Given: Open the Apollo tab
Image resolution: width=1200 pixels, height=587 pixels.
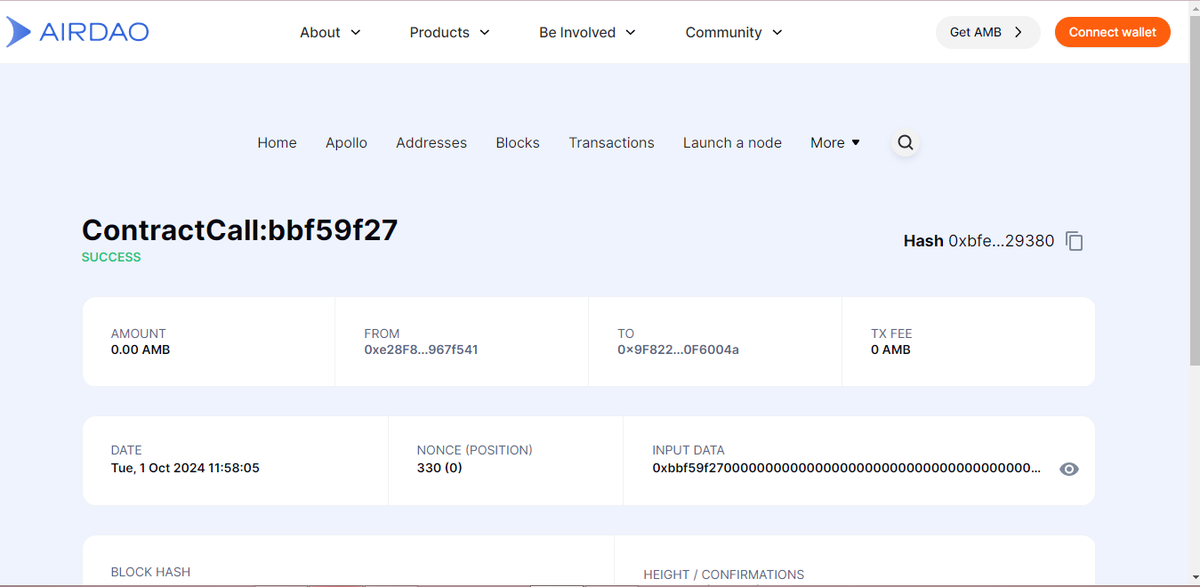Looking at the screenshot, I should (346, 143).
